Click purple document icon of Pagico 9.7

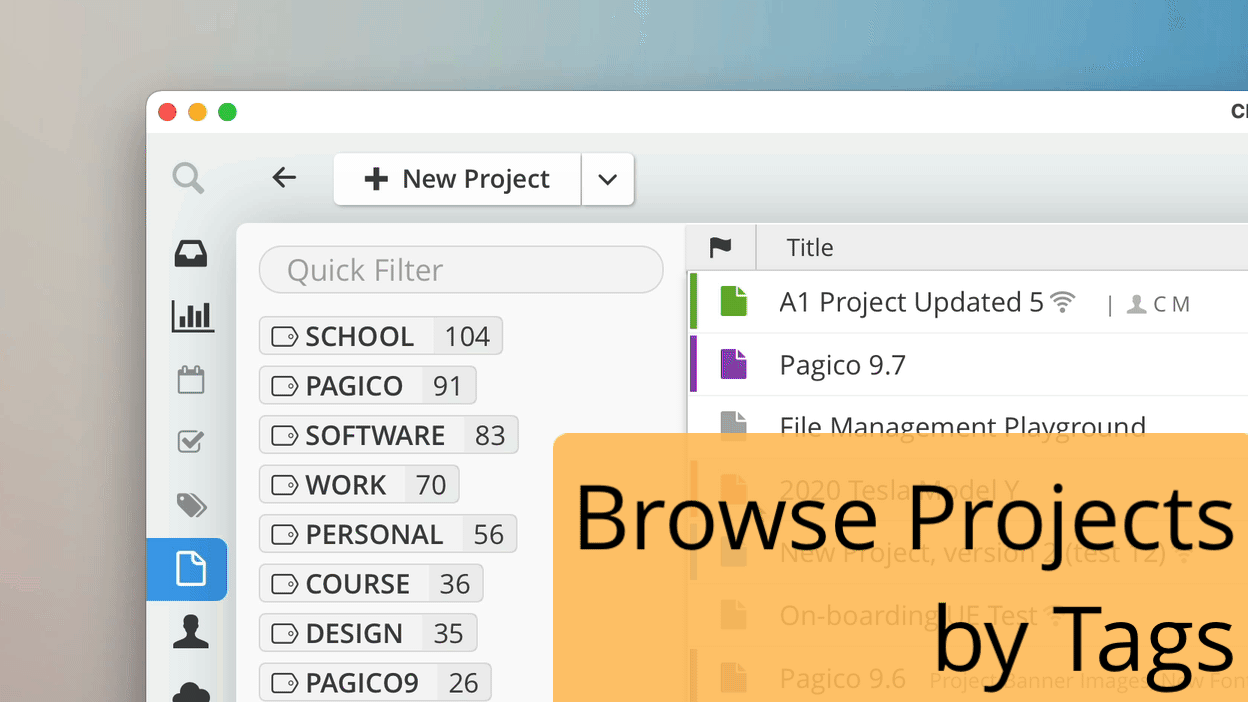(x=734, y=364)
